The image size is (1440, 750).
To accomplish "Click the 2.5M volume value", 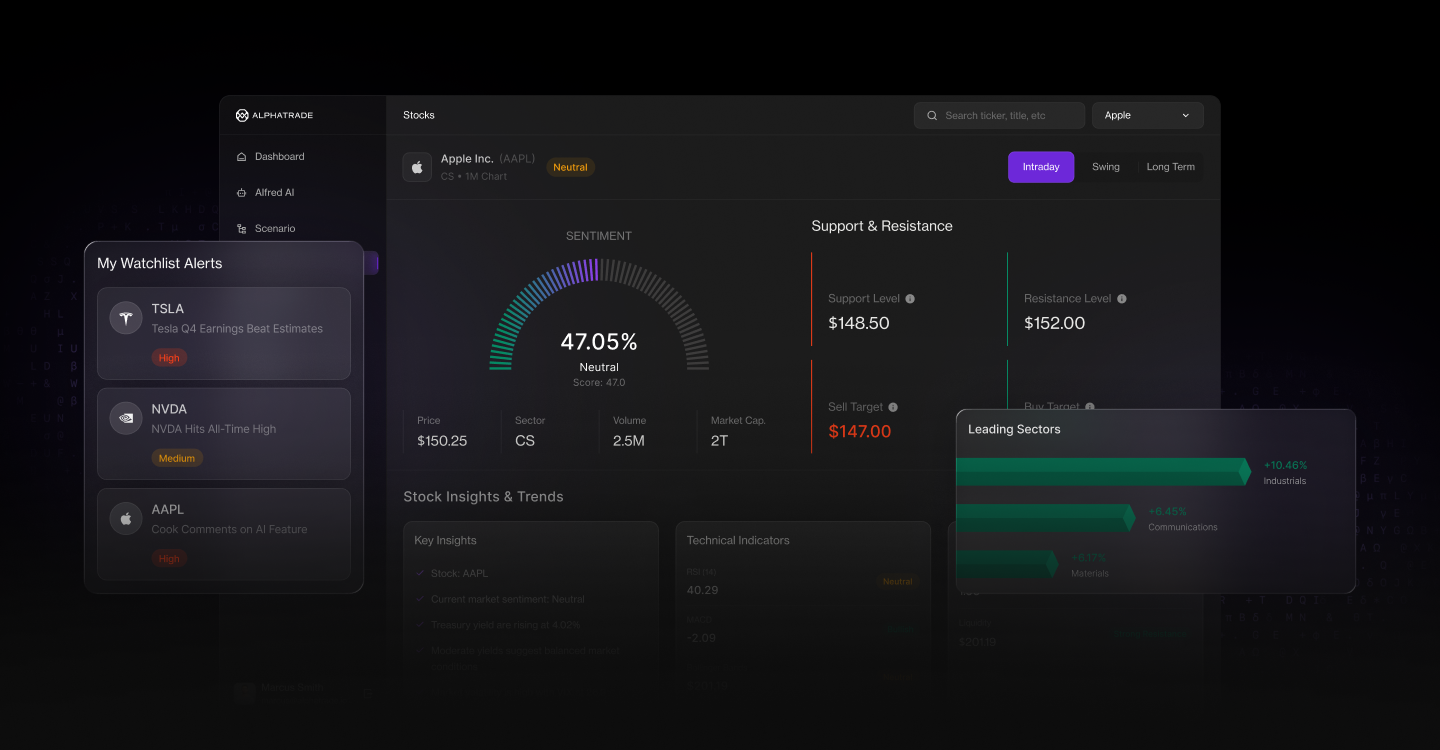I will click(x=629, y=441).
